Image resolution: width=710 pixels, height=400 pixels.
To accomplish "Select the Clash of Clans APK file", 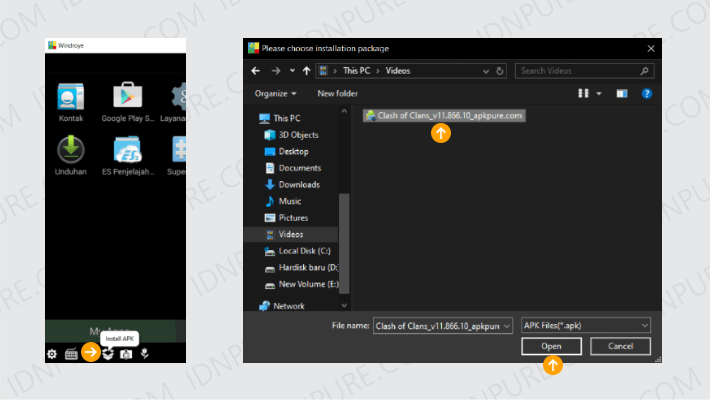I will click(445, 116).
